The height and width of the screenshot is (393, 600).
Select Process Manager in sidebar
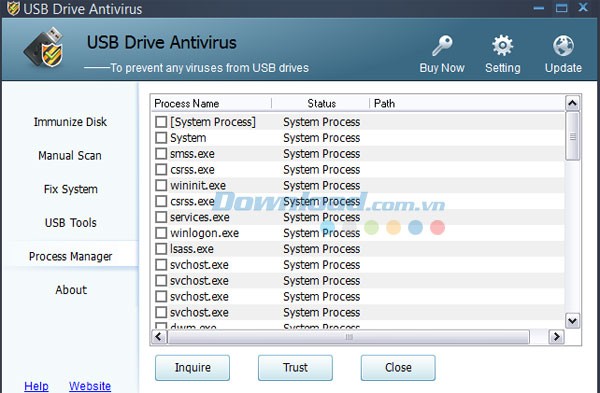[71, 256]
